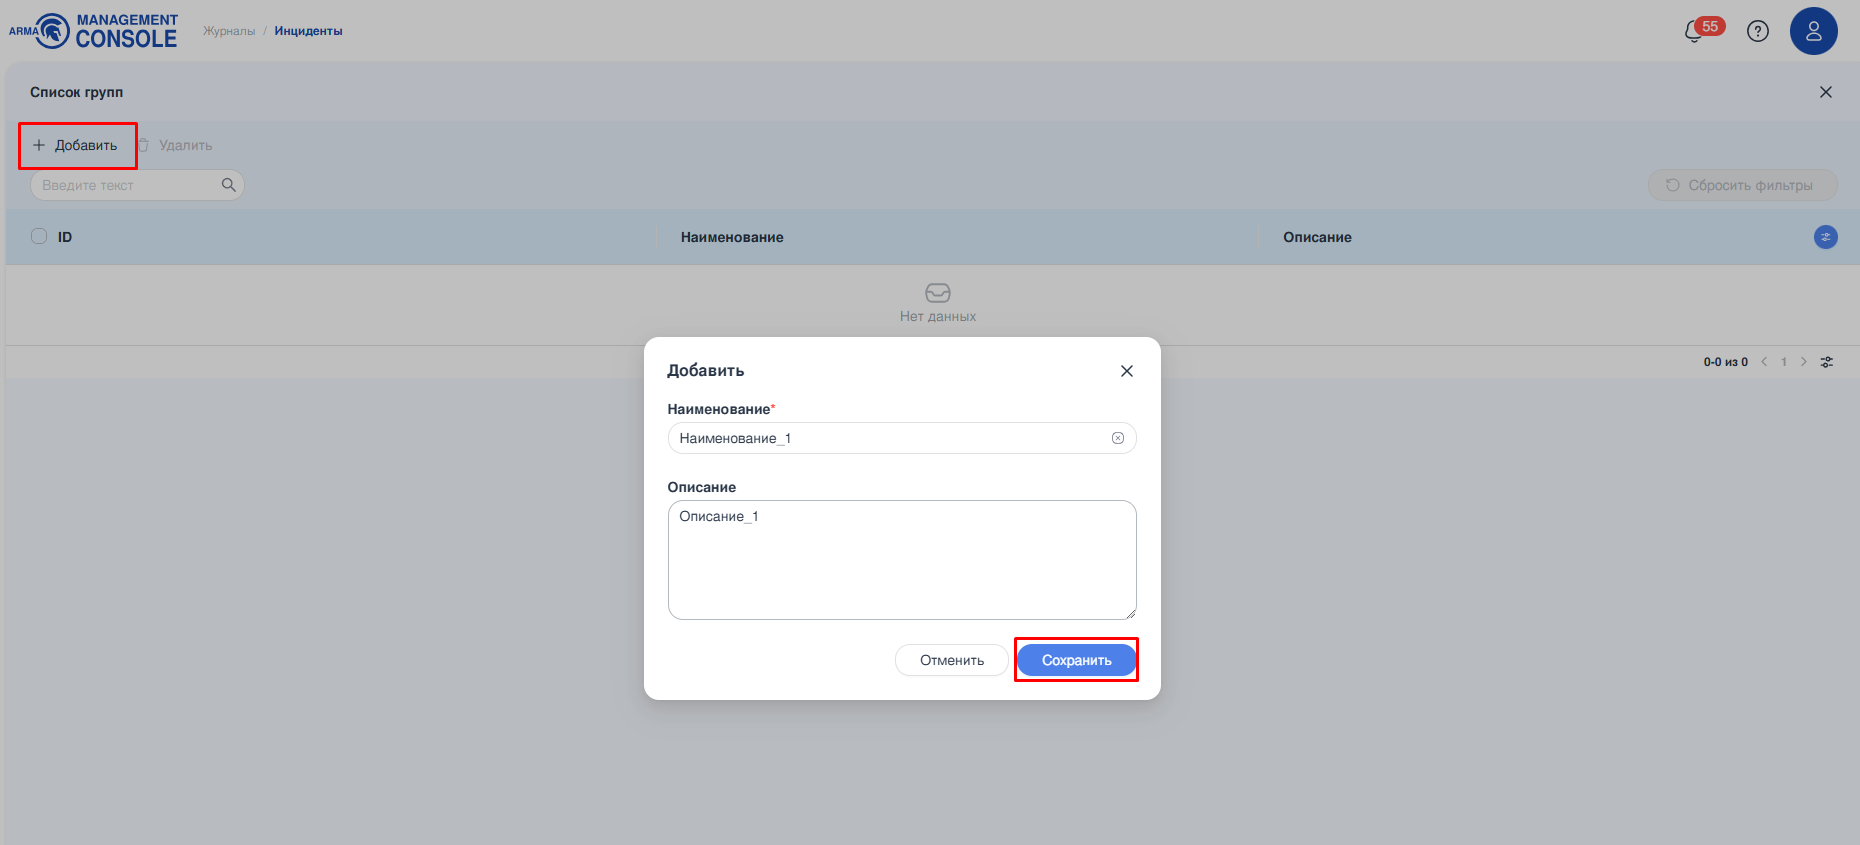The height and width of the screenshot is (845, 1860).
Task: Click the Журналы breadcrumb
Action: [229, 31]
